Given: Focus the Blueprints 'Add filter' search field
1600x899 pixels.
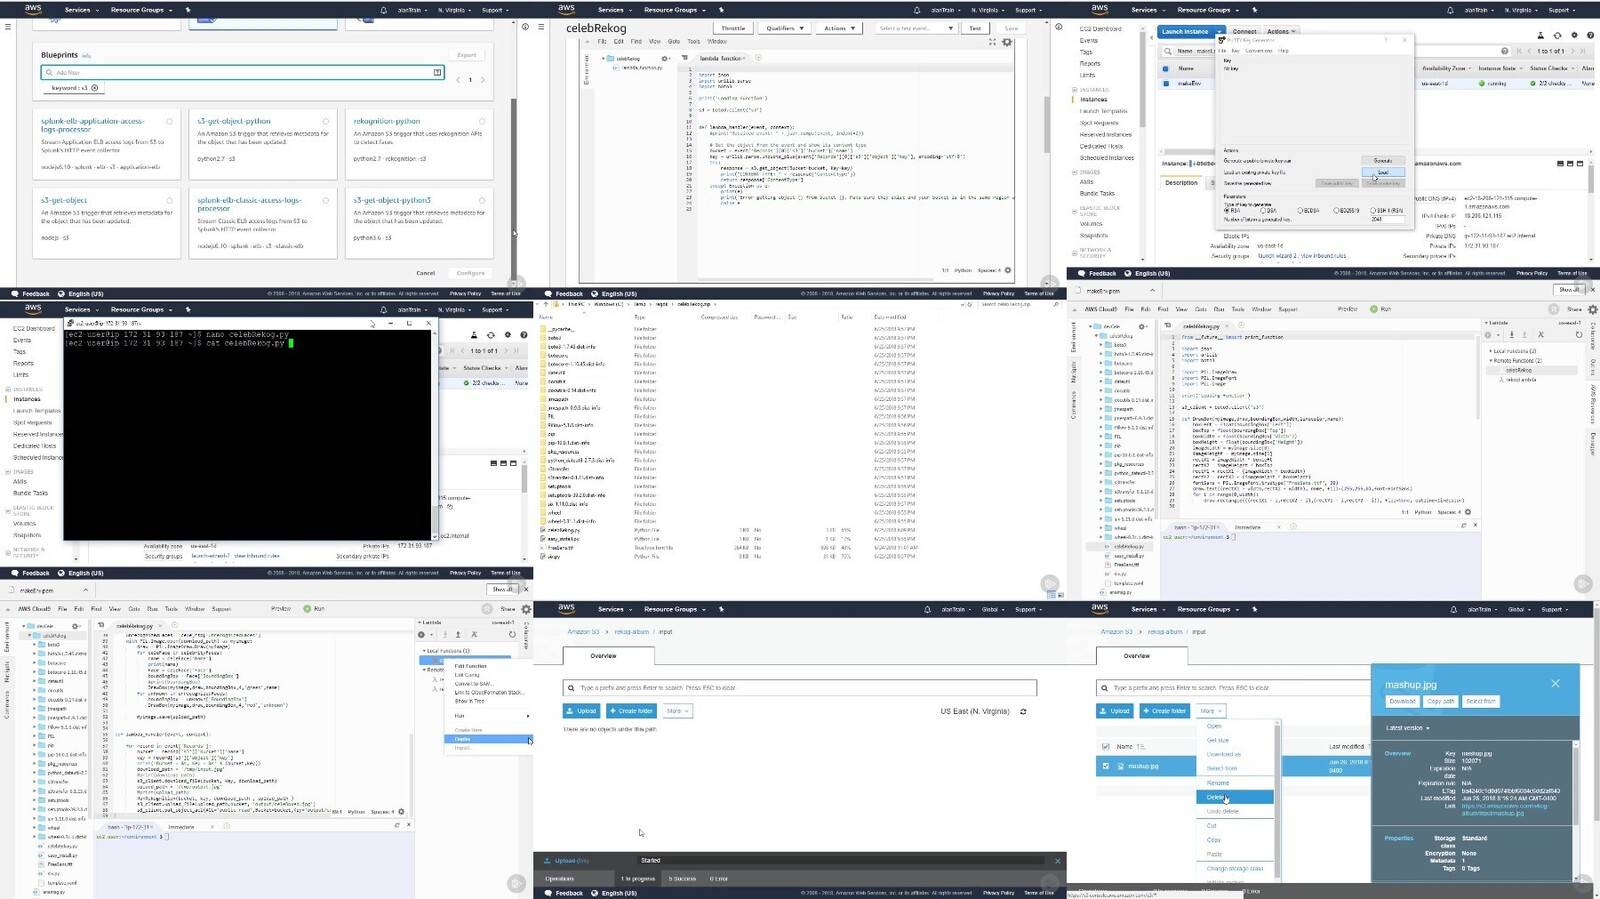Looking at the screenshot, I should click(x=242, y=72).
